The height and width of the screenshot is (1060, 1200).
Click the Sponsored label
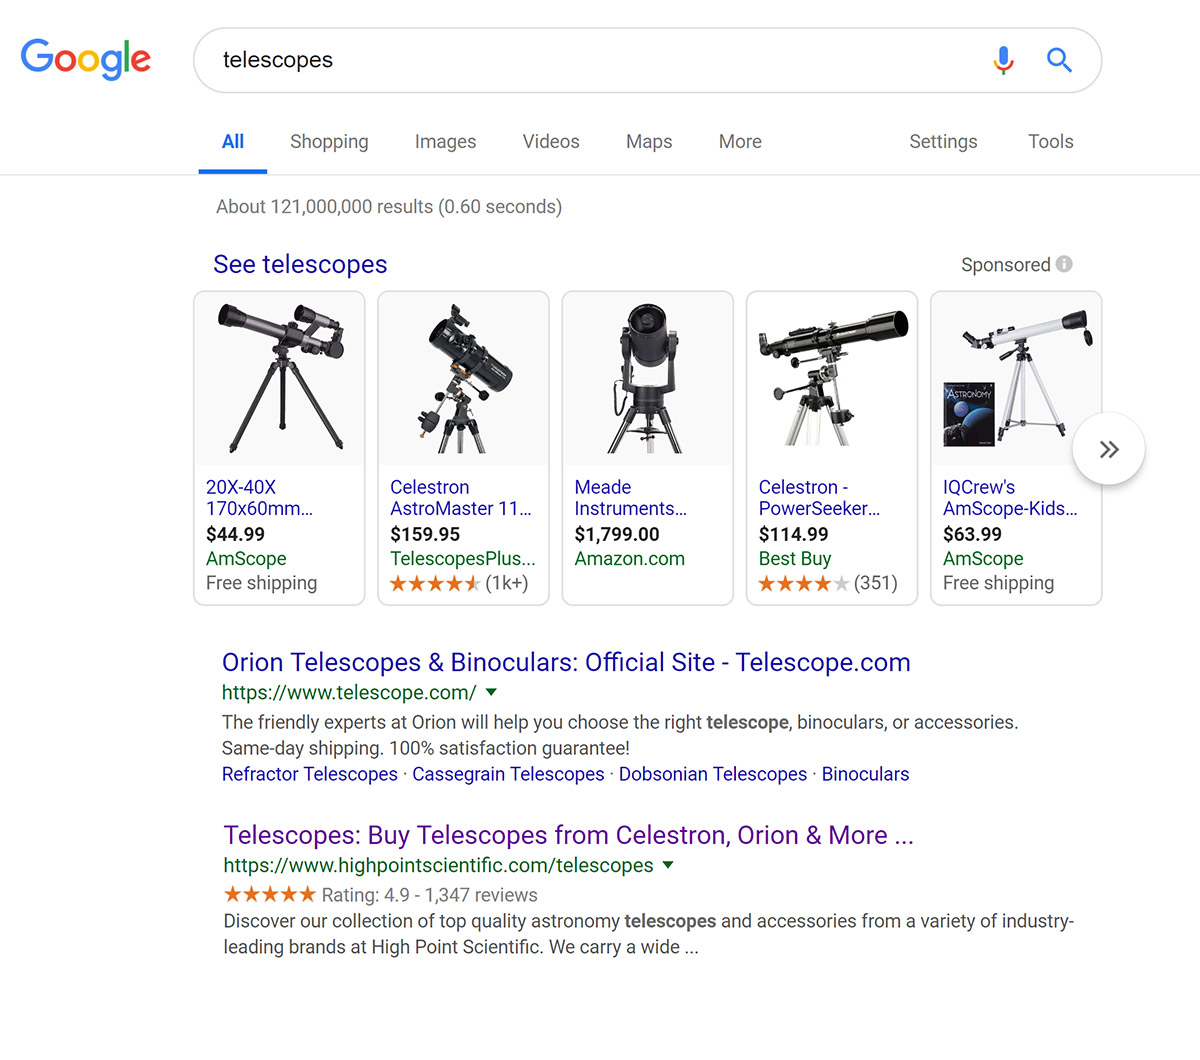click(1006, 264)
